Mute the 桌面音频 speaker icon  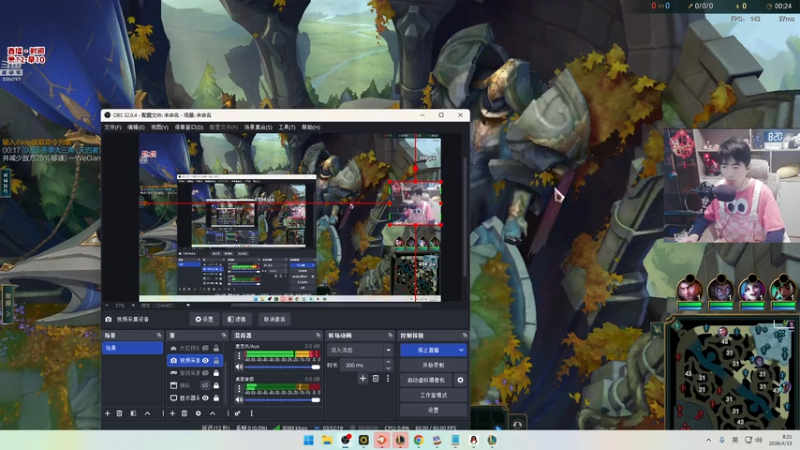point(239,399)
